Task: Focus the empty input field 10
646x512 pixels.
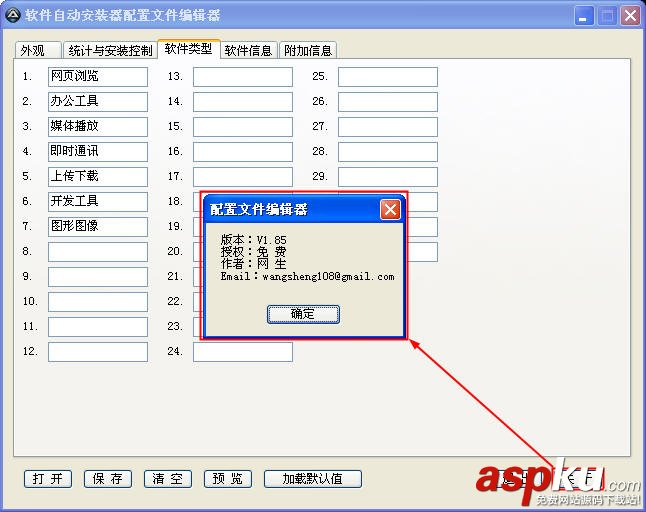Action: [98, 302]
